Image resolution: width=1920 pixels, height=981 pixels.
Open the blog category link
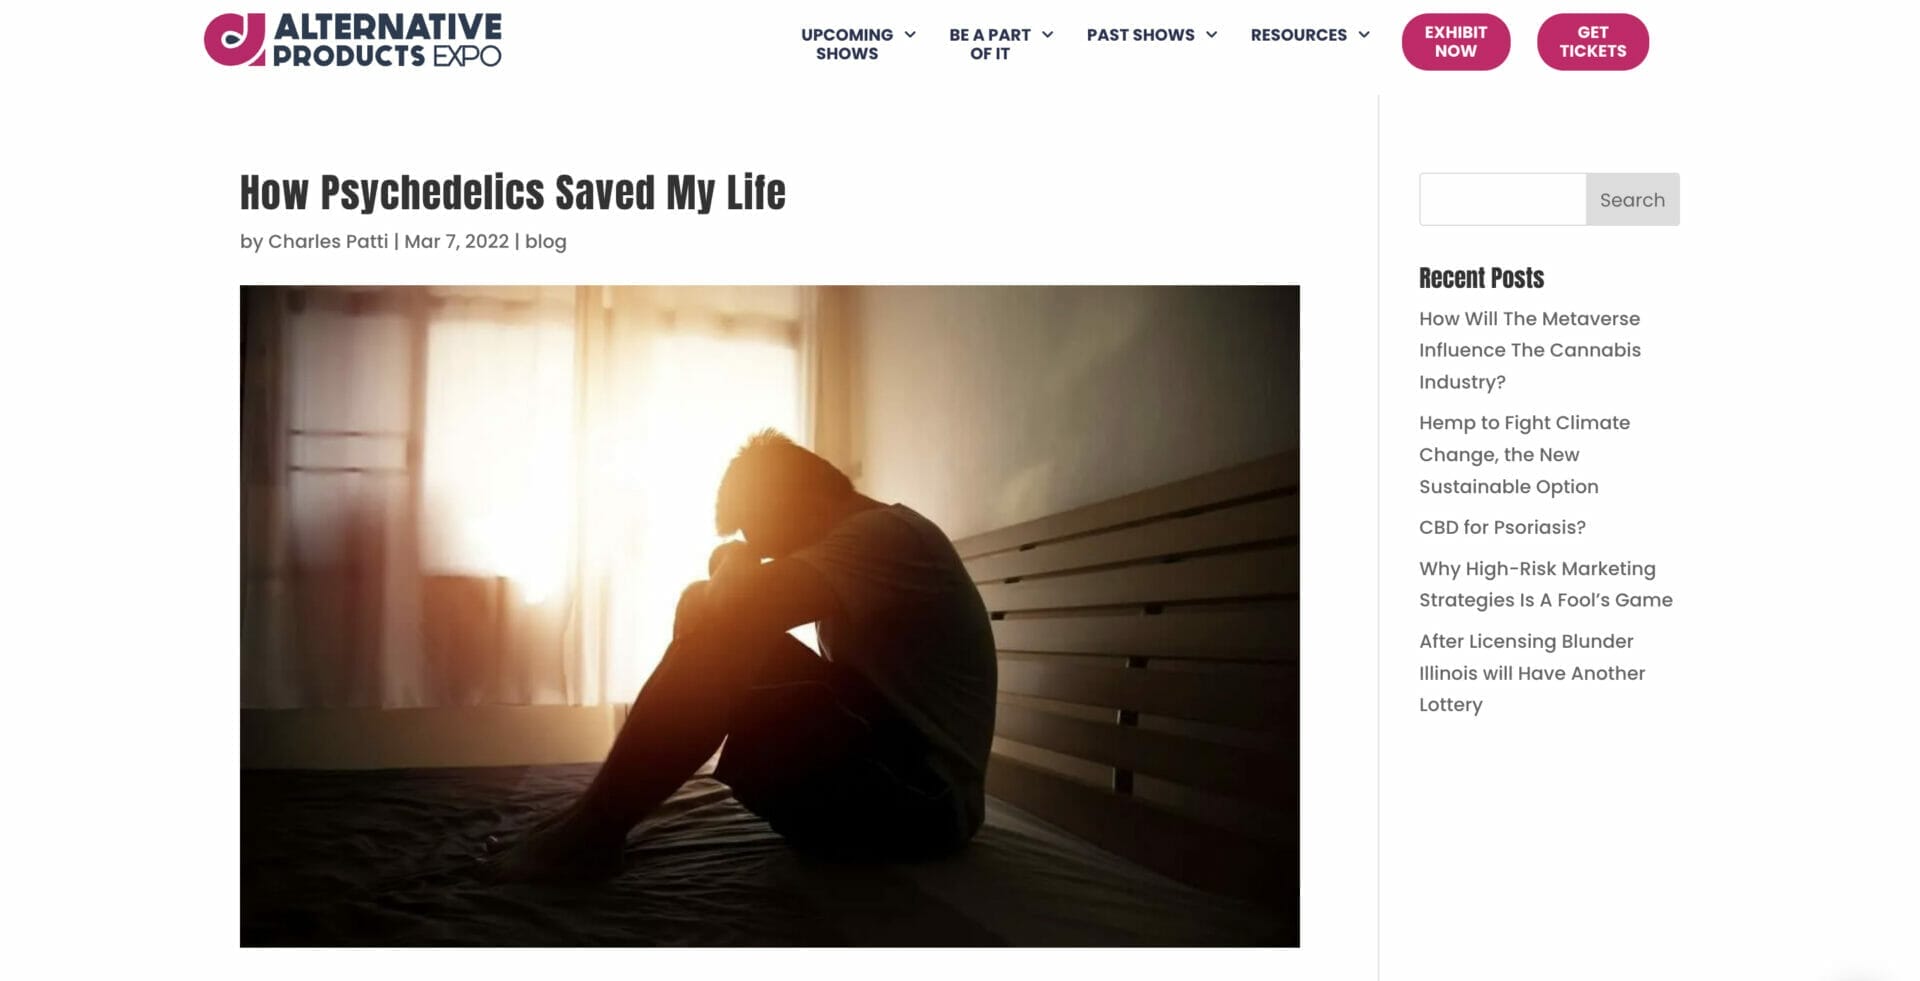[546, 241]
